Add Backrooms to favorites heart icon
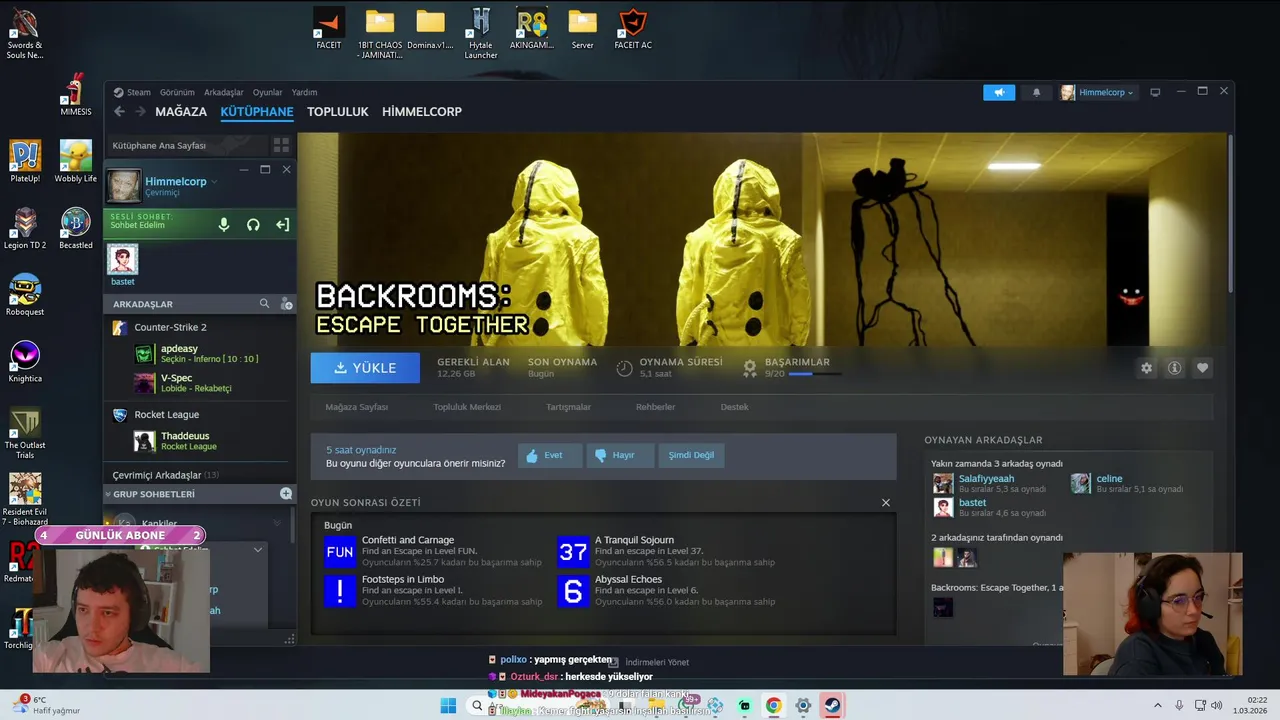This screenshot has width=1280, height=720. tap(1202, 368)
